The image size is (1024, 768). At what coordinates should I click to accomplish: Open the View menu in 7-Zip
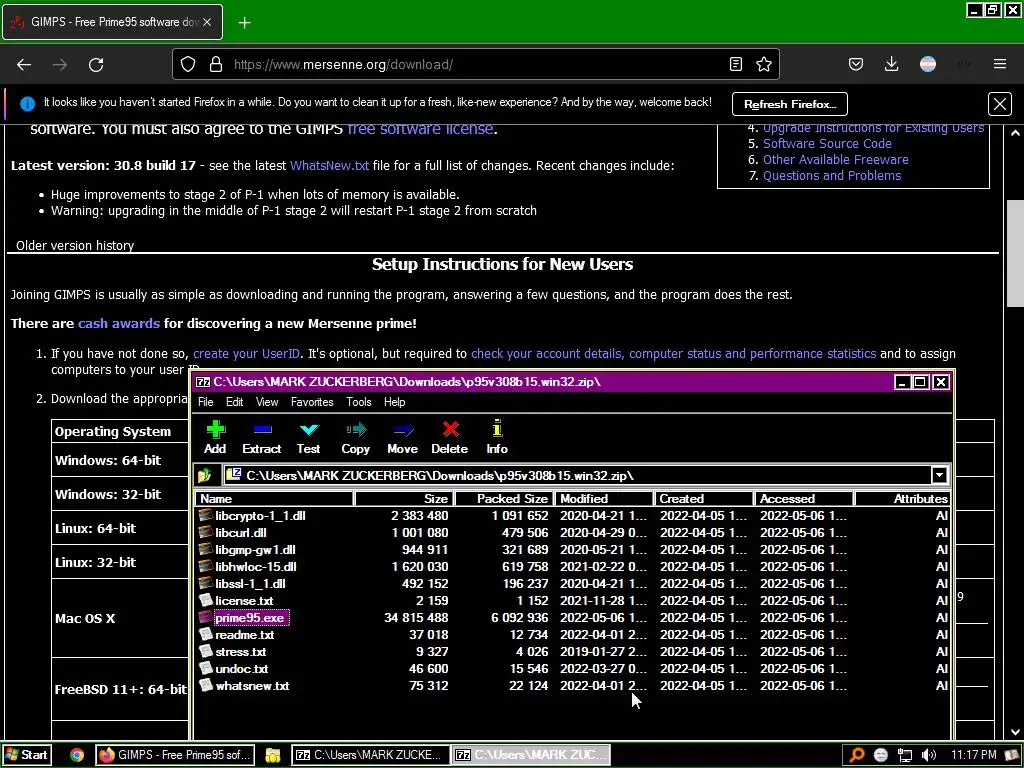(266, 402)
